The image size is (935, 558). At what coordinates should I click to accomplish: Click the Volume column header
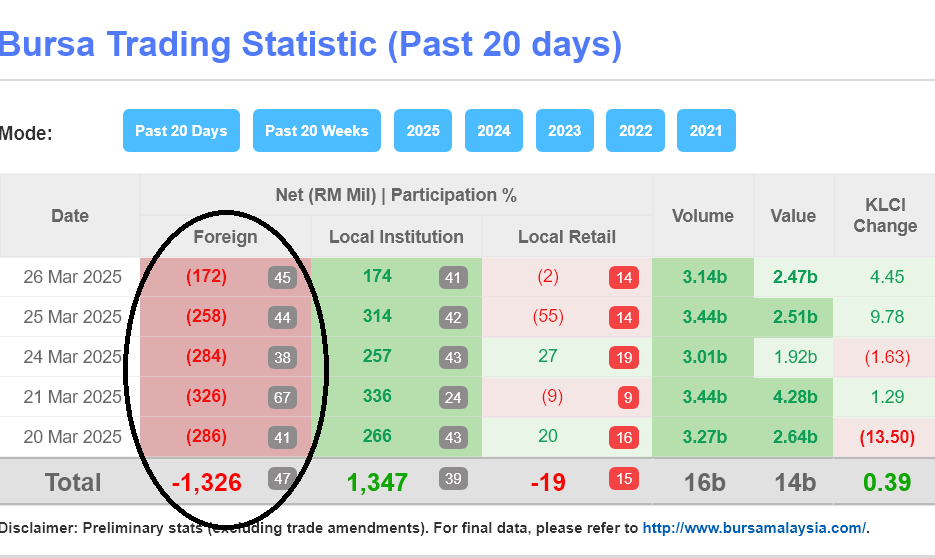coord(703,216)
